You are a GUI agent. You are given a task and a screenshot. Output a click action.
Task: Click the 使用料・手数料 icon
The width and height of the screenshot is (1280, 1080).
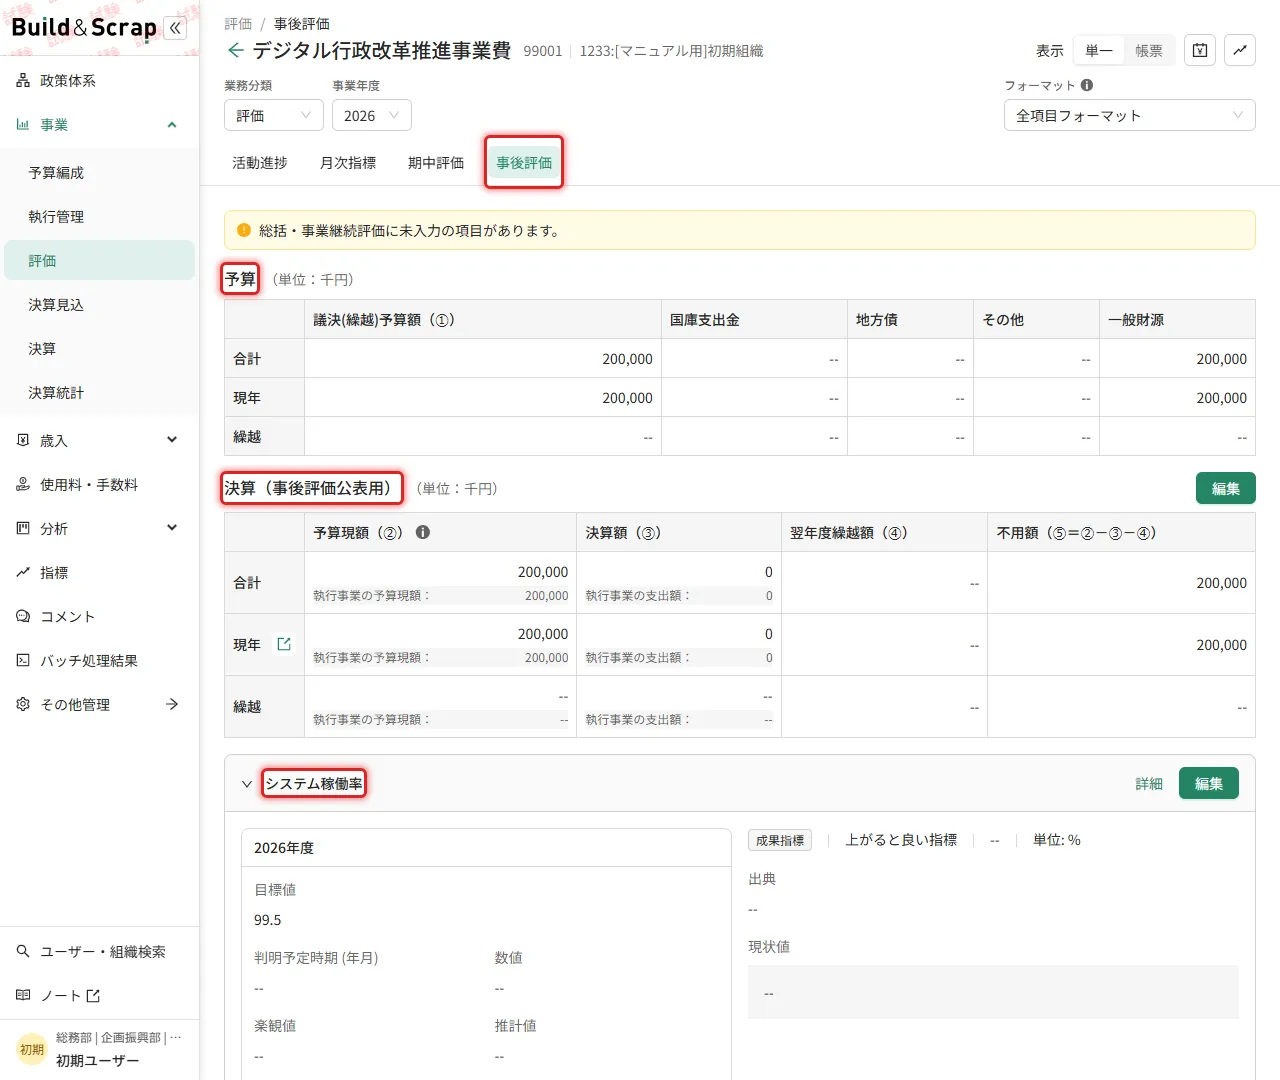pyautogui.click(x=23, y=484)
